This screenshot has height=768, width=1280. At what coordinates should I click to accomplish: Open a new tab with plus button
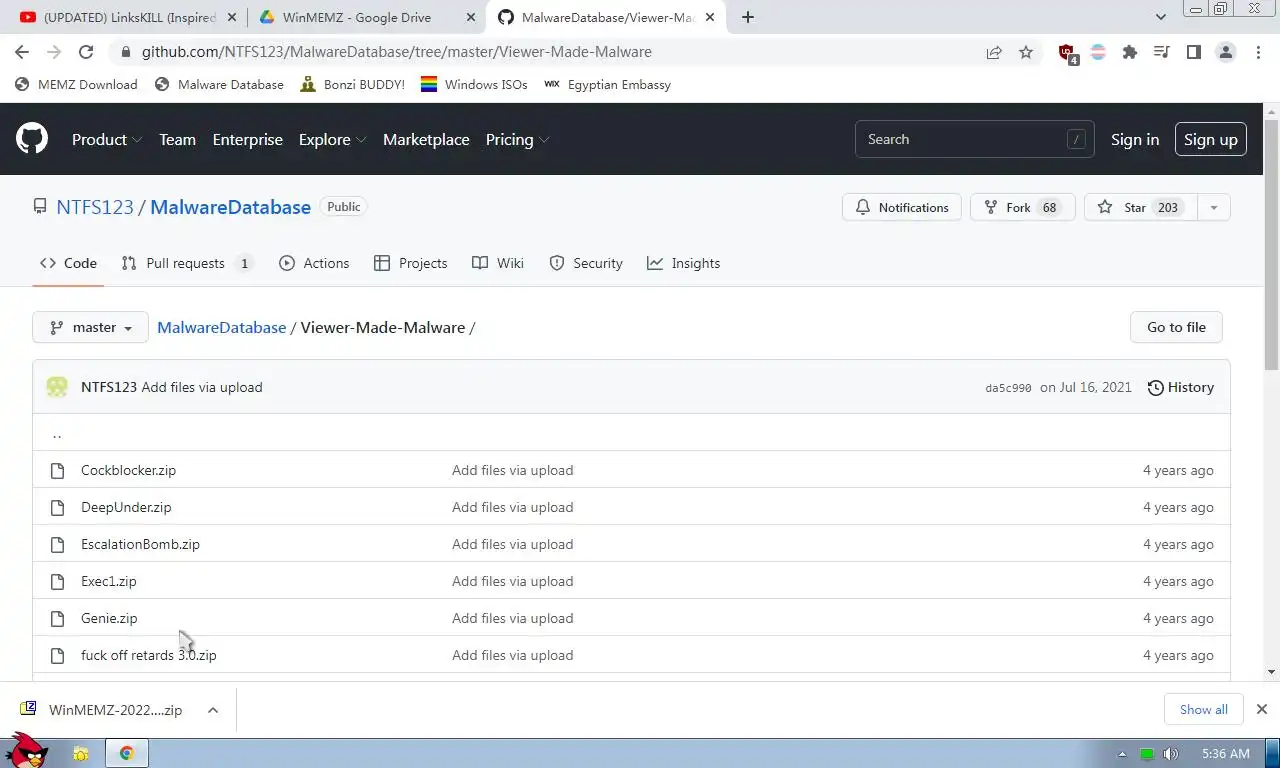[747, 17]
